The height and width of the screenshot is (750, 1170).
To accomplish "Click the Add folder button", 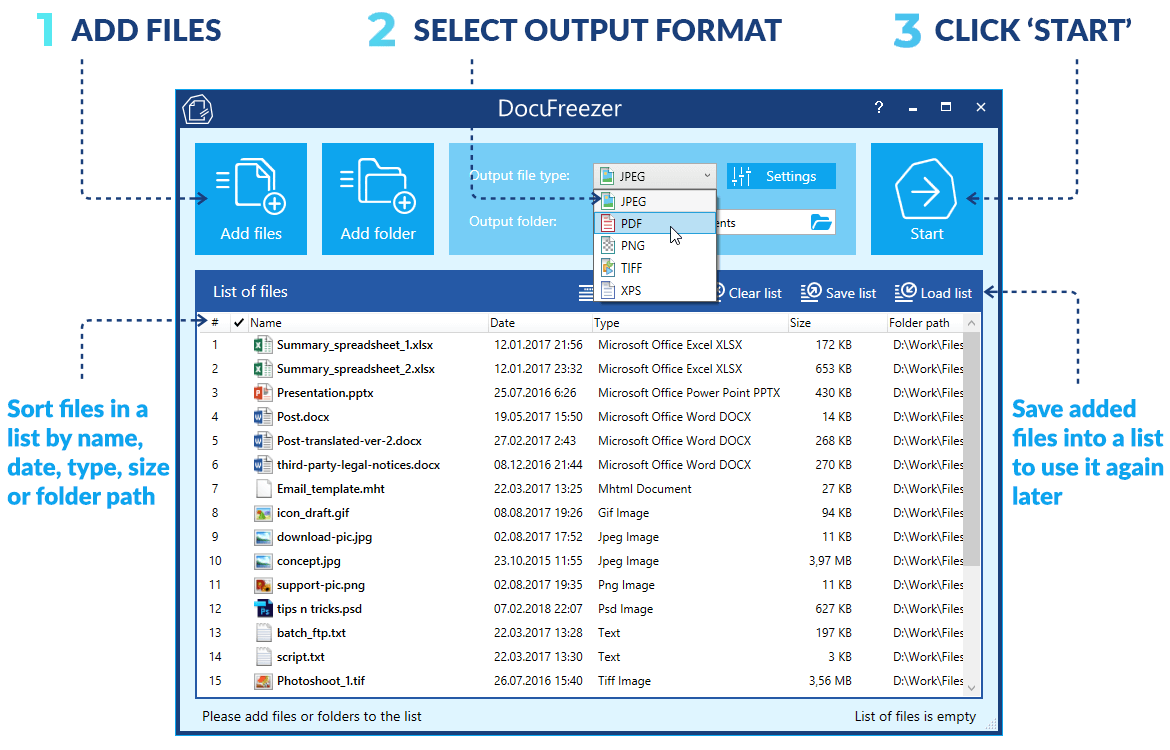I will [x=378, y=199].
